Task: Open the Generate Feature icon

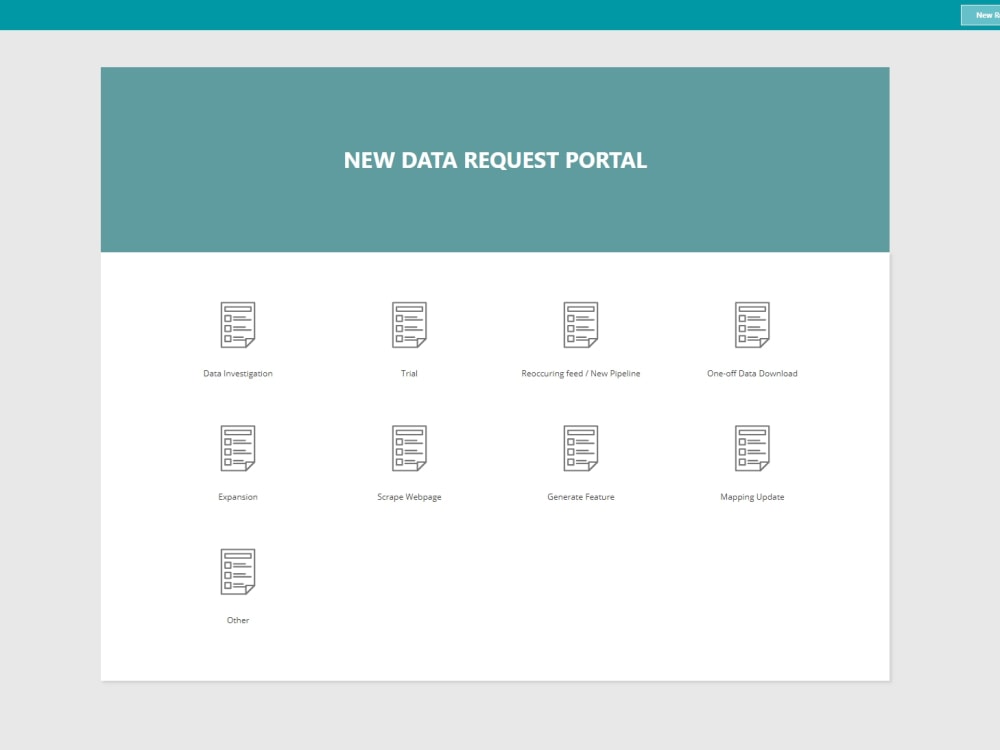Action: coord(581,448)
